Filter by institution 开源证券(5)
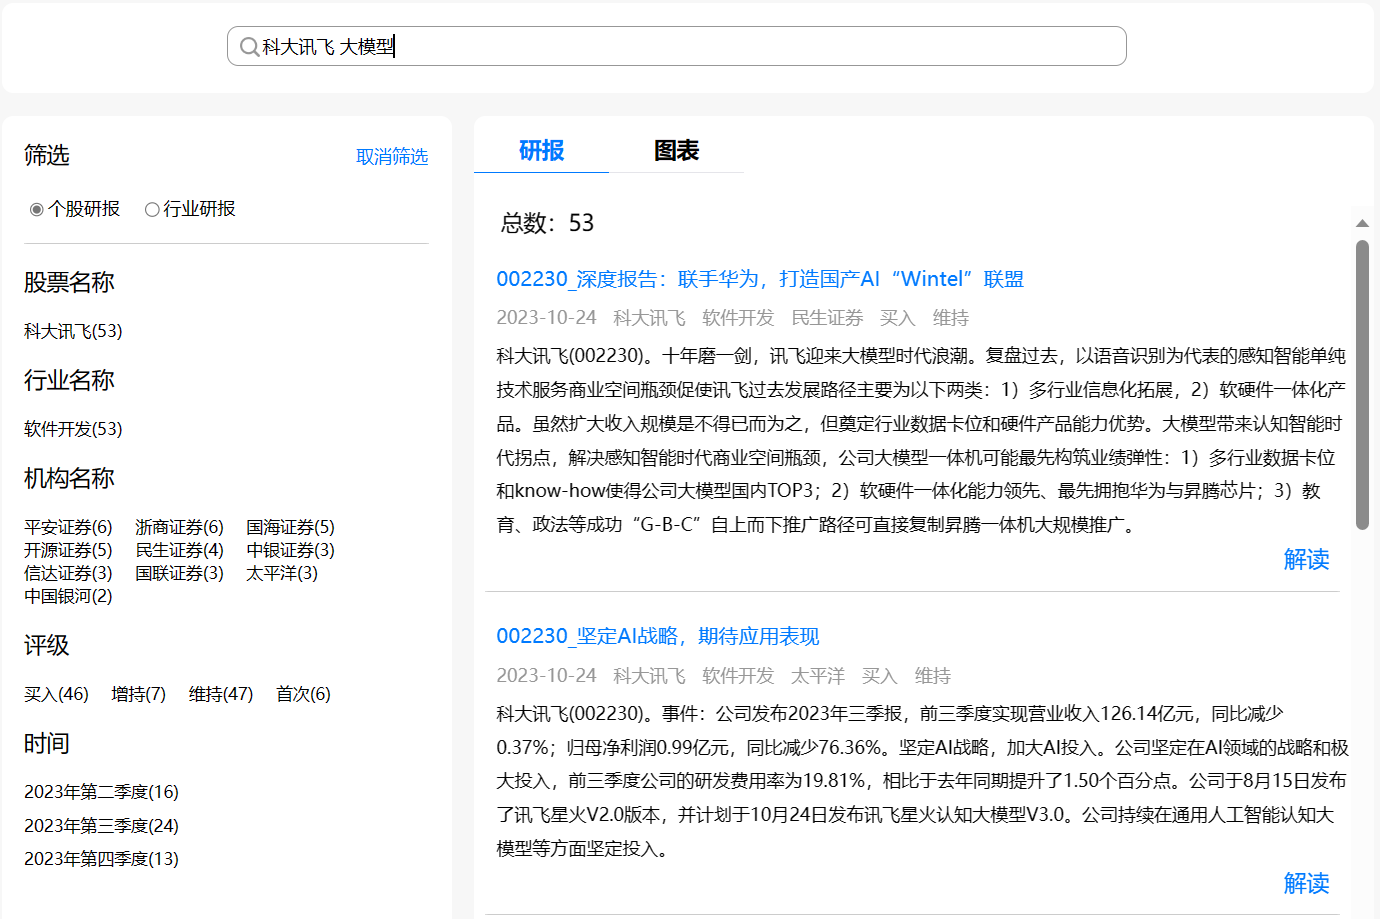Image resolution: width=1380 pixels, height=919 pixels. click(68, 550)
